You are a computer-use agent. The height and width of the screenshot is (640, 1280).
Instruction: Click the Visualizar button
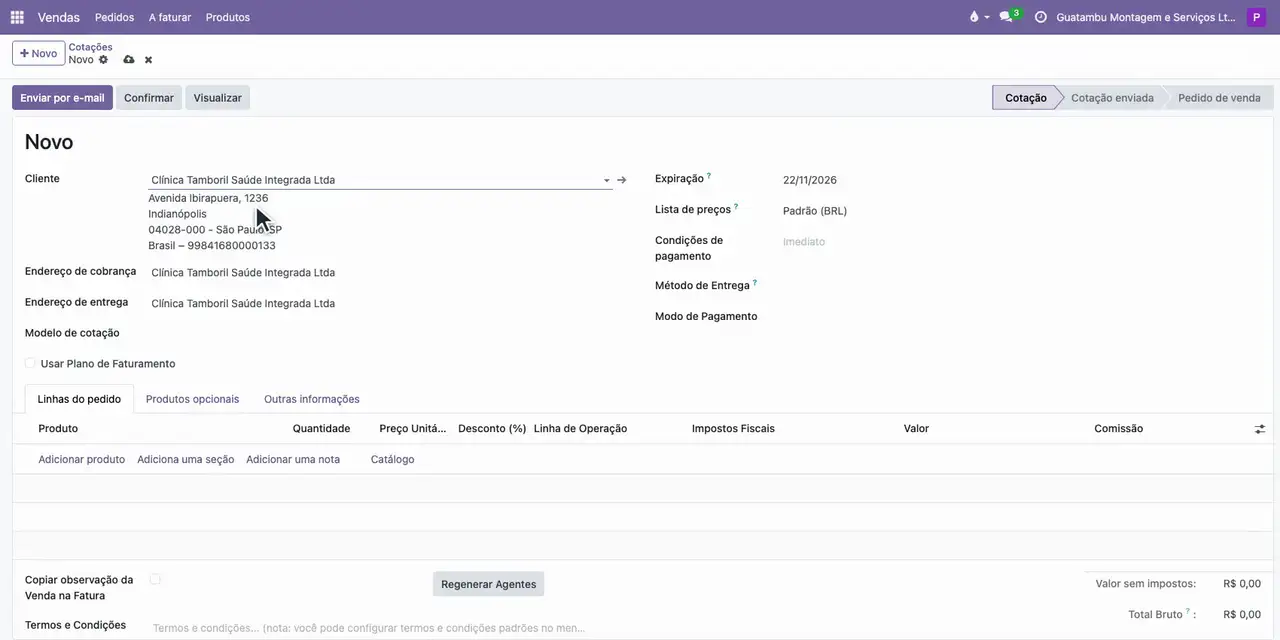click(218, 98)
